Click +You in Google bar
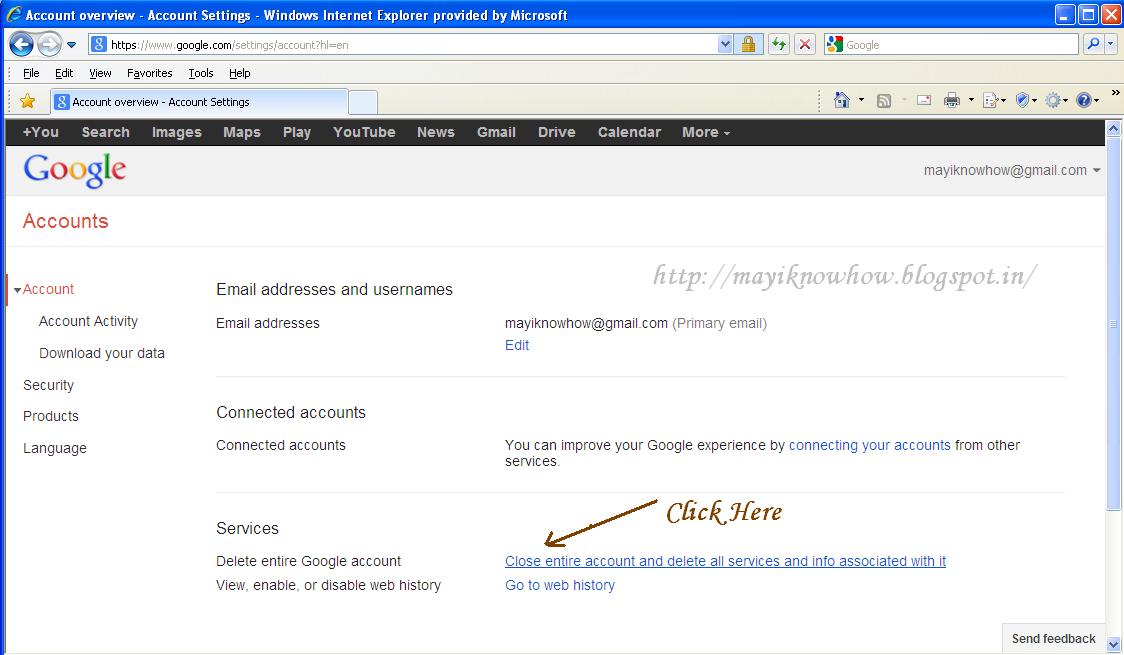The image size is (1124, 655). click(41, 133)
